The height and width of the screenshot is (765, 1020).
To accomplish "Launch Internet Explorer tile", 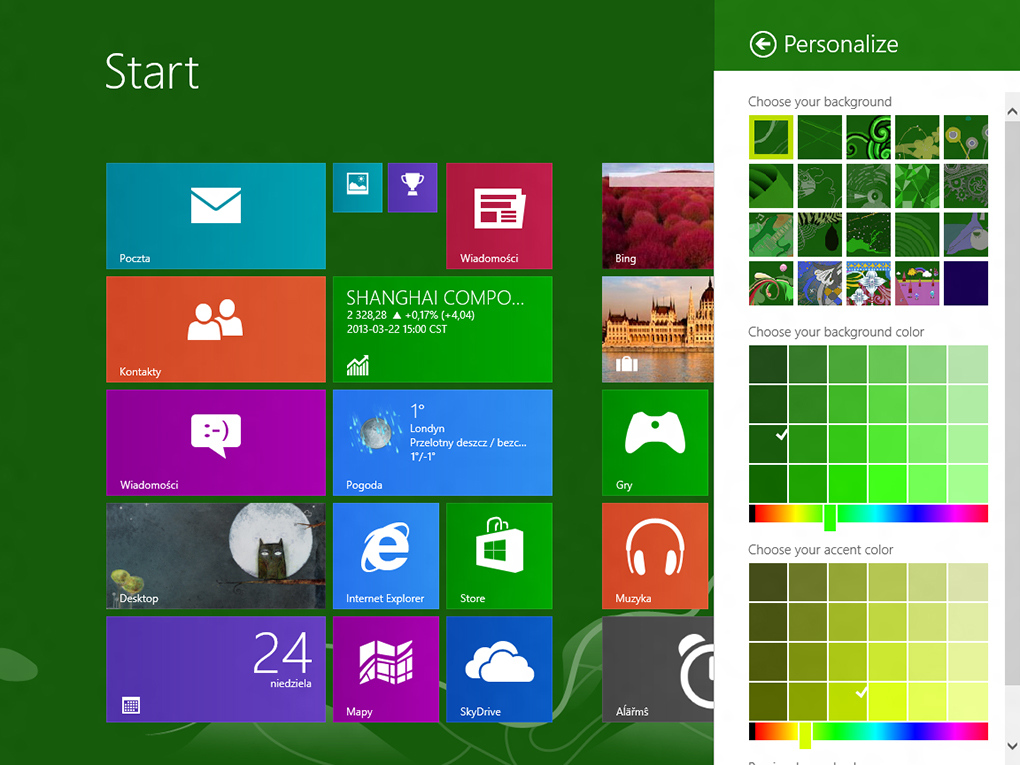I will click(385, 556).
